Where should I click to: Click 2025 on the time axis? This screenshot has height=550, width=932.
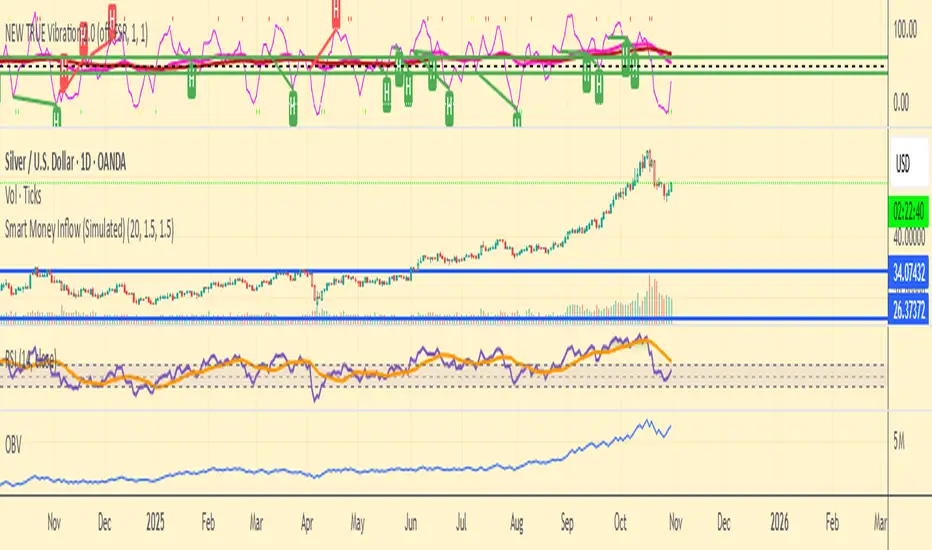[155, 523]
